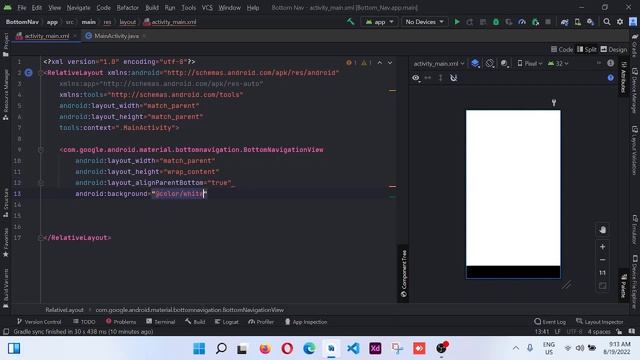Open the File menu
Screen dimensions: 640x360
coord(22,7)
